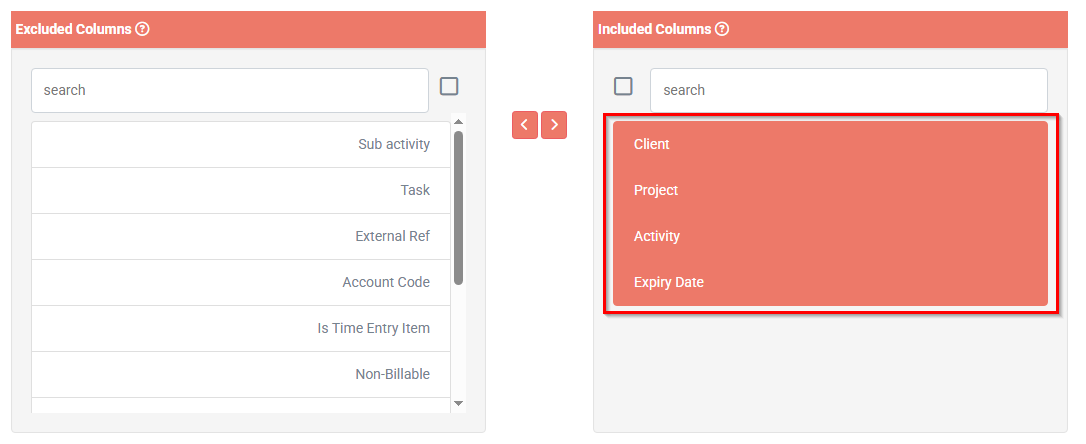
Task: Click the Included Columns help icon
Action: 722,29
